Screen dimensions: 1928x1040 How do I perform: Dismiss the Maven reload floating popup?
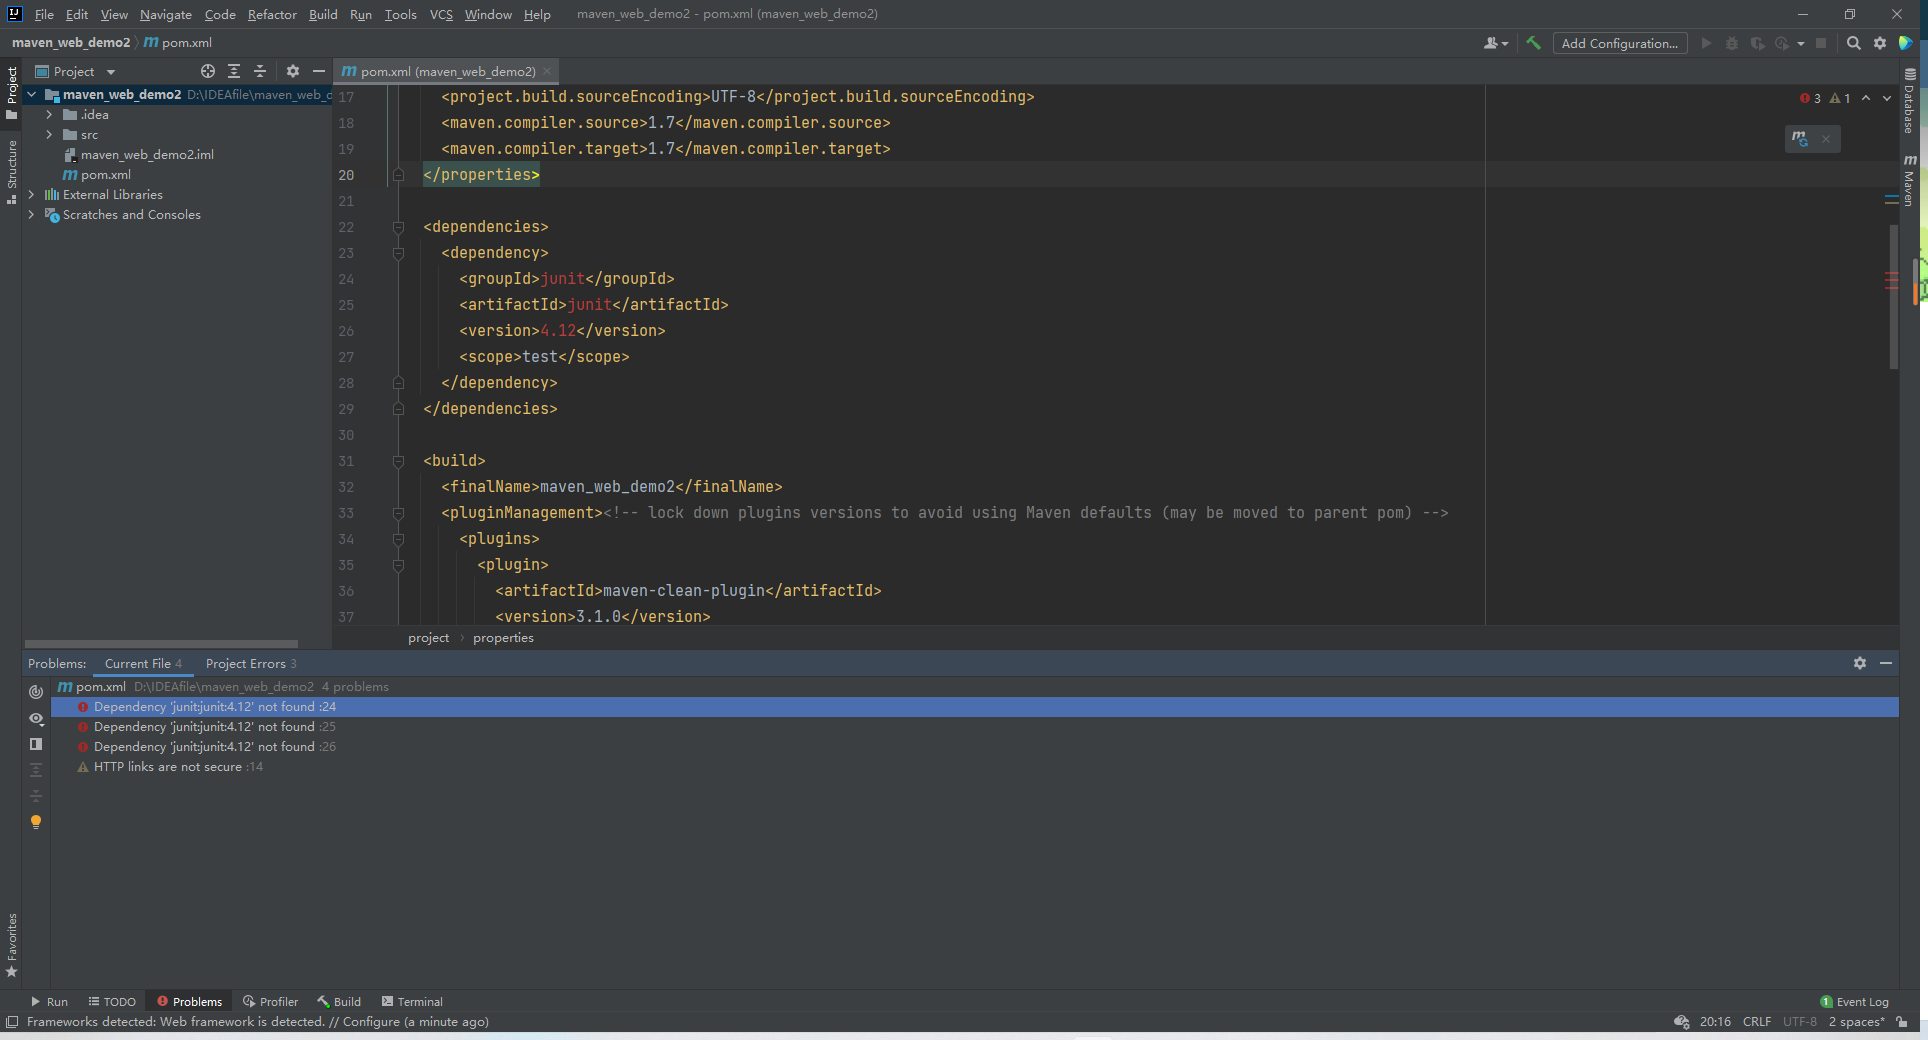(x=1826, y=139)
